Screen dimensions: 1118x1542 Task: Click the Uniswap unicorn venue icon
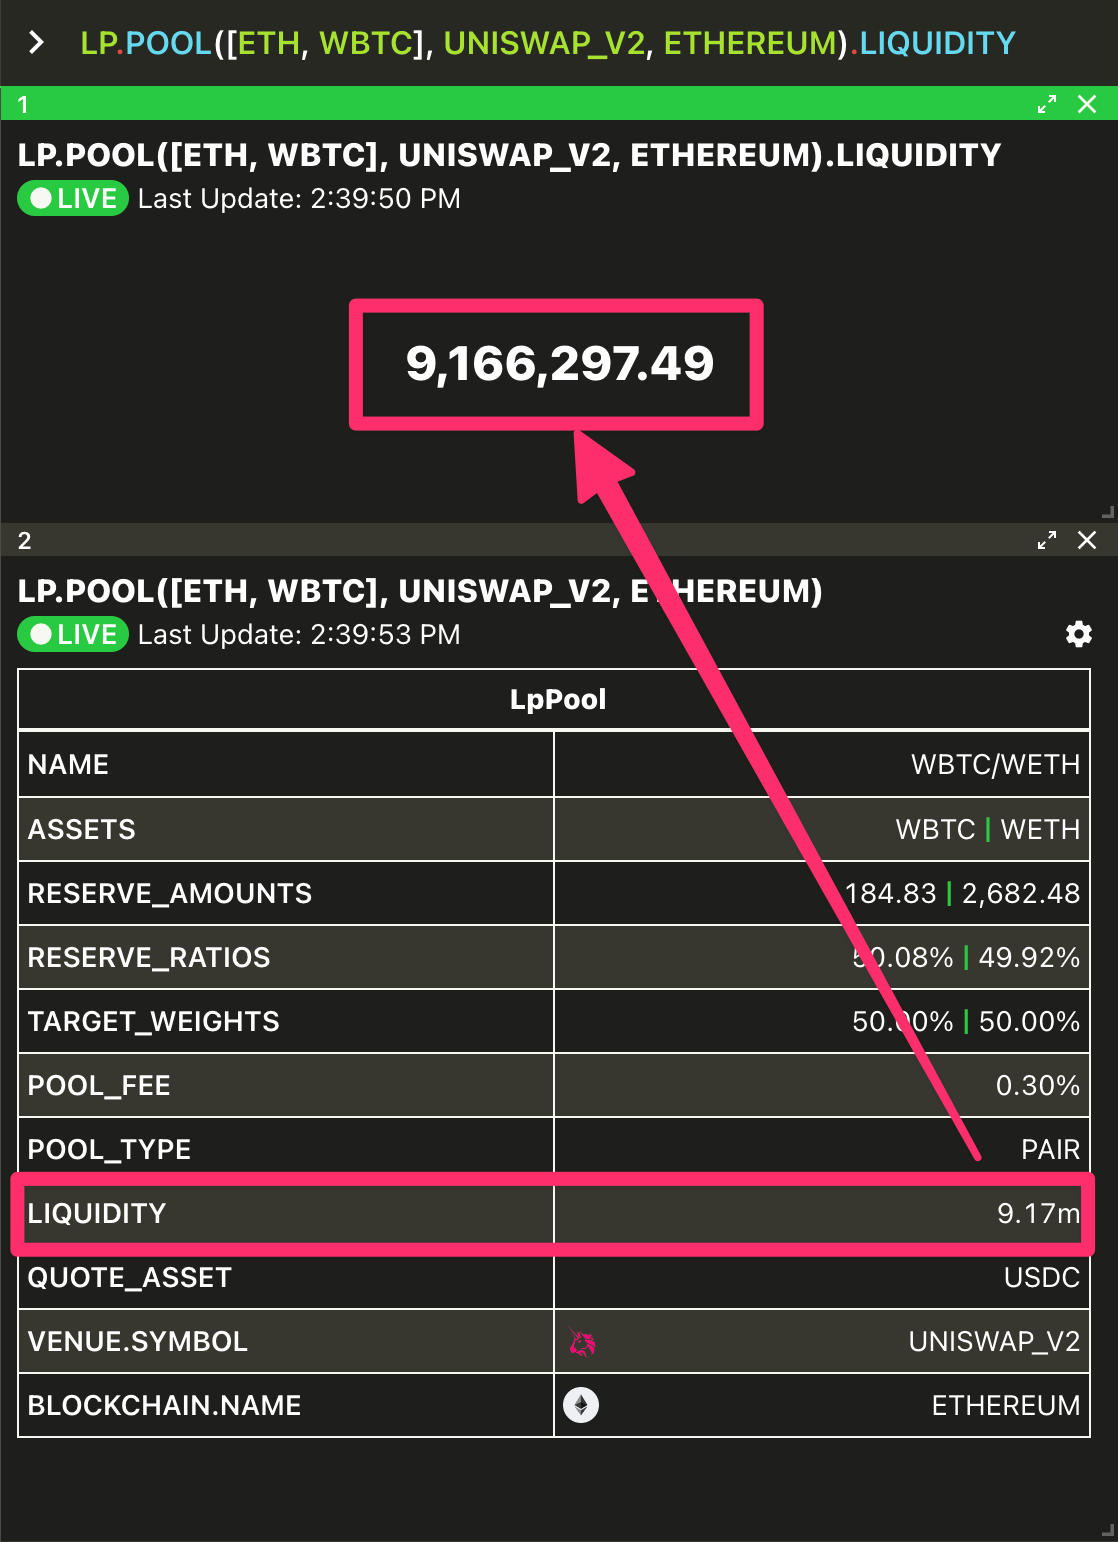582,1342
